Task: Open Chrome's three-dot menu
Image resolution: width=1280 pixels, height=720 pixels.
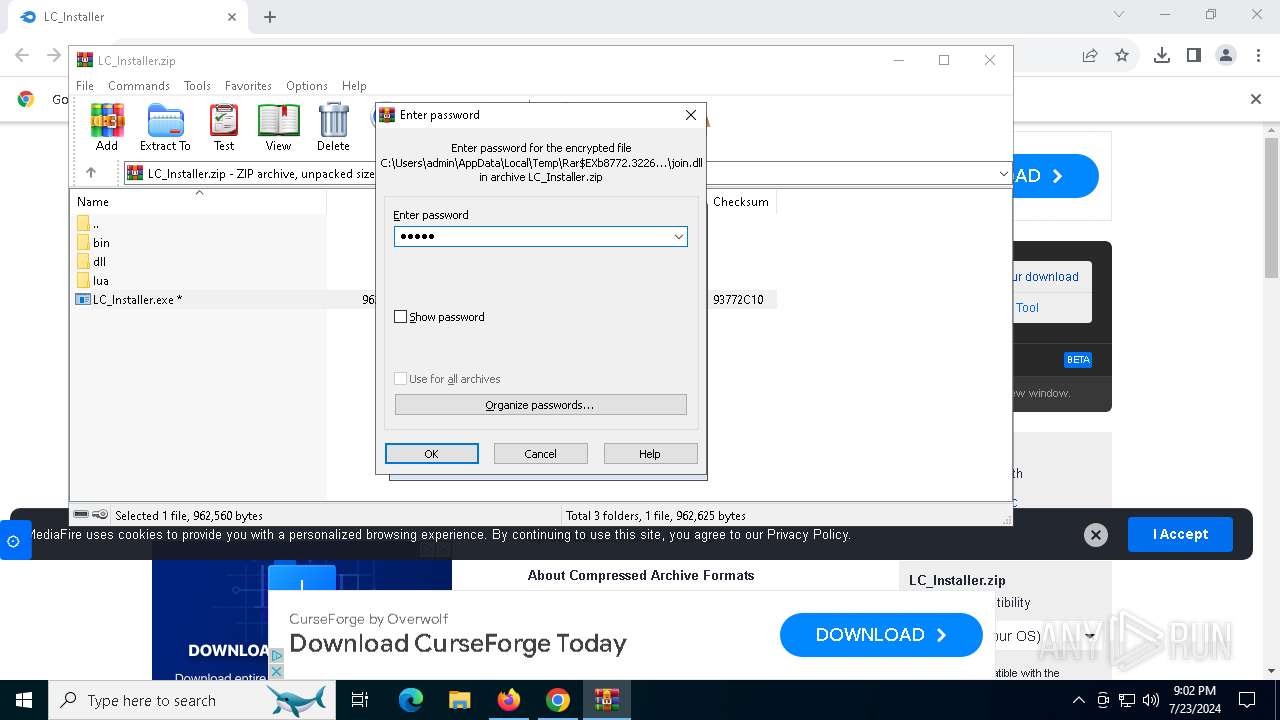Action: (1257, 56)
